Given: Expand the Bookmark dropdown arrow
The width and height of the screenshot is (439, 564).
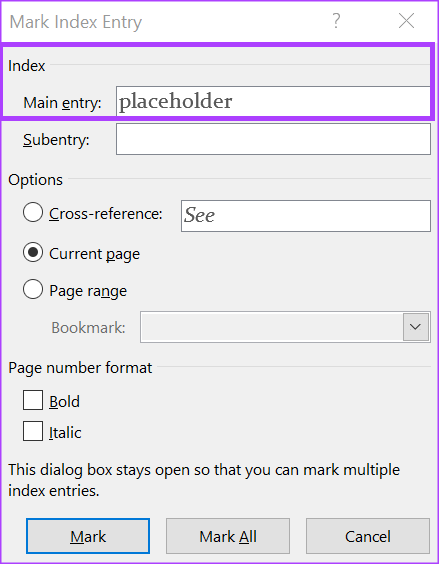Looking at the screenshot, I should 416,327.
